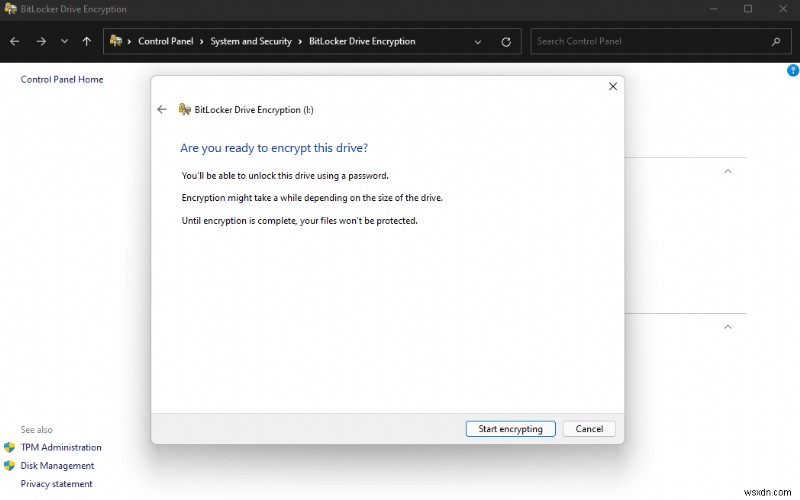Open System and Security breadcrumb
This screenshot has width=800, height=500.
coord(251,41)
